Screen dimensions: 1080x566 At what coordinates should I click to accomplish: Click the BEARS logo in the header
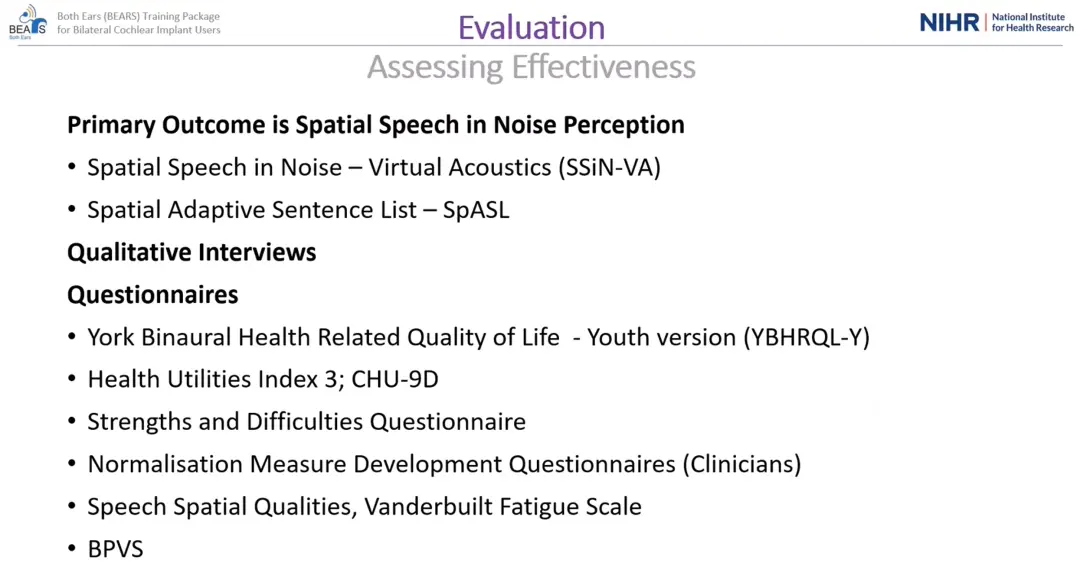(x=27, y=21)
